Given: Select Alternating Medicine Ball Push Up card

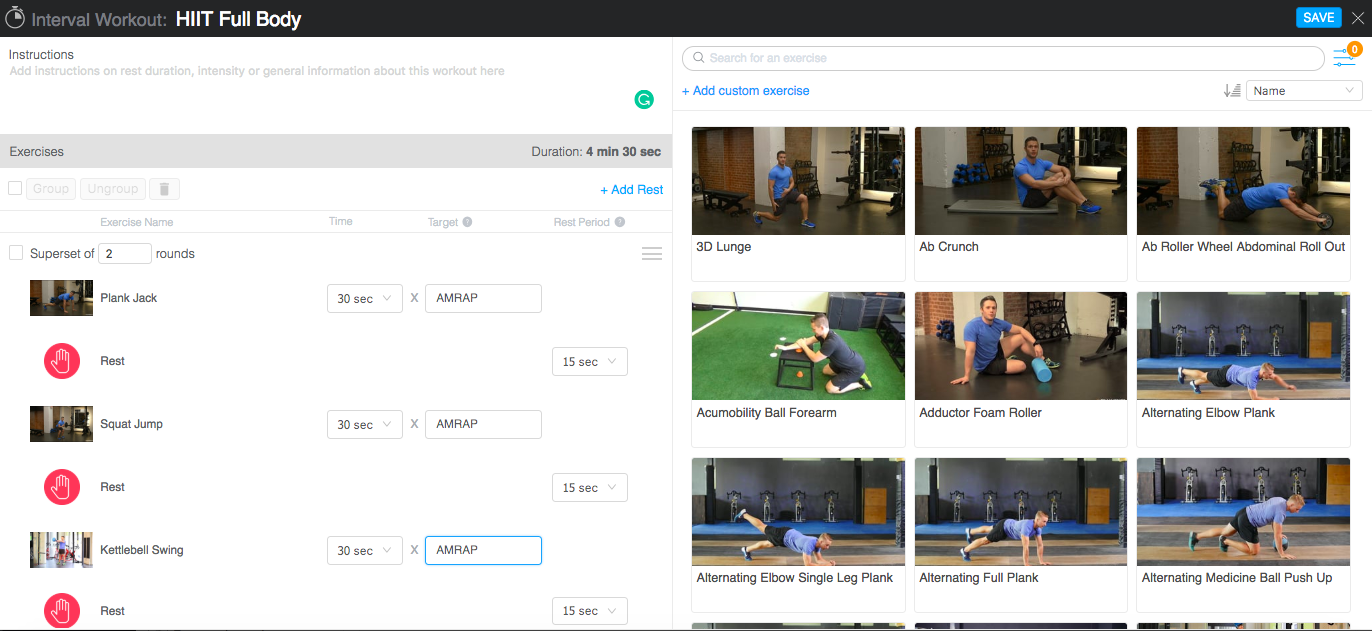Looking at the screenshot, I should click(x=1243, y=535).
